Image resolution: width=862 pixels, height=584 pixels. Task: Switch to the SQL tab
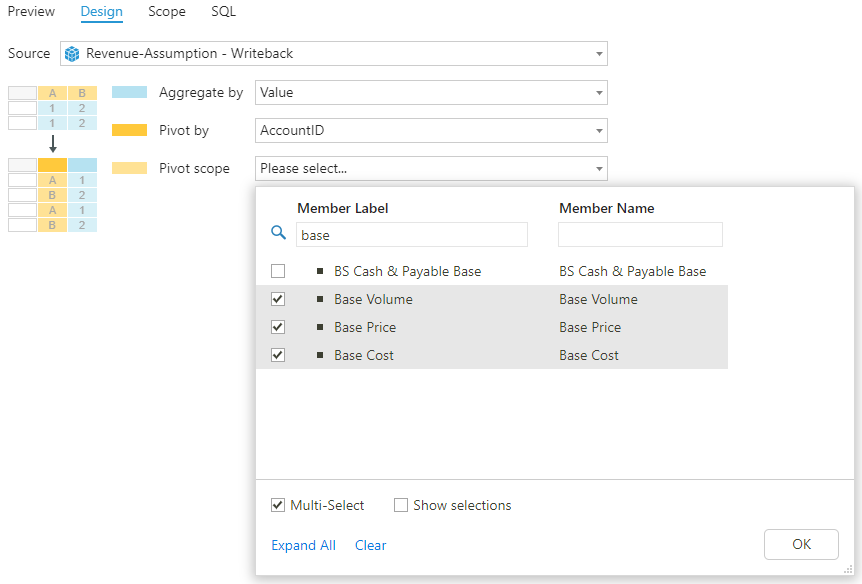pos(223,12)
